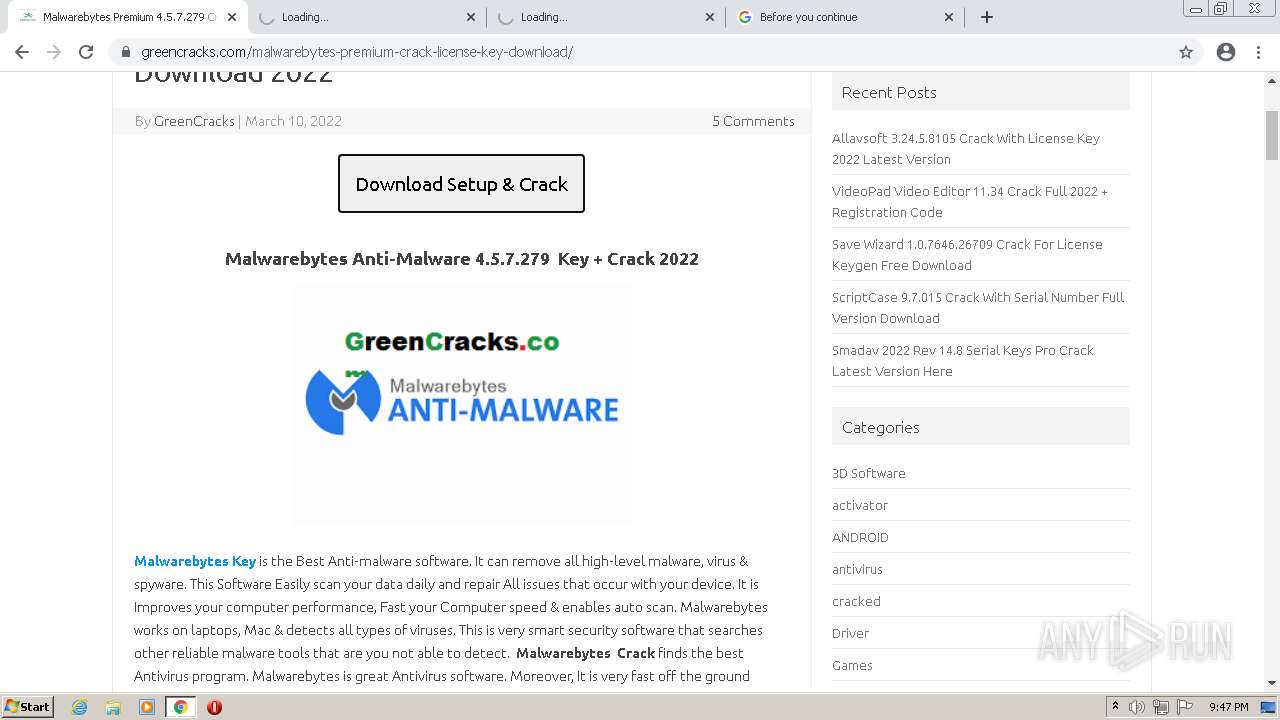The height and width of the screenshot is (720, 1280).
Task: Open the 5 Comments link
Action: pos(753,121)
